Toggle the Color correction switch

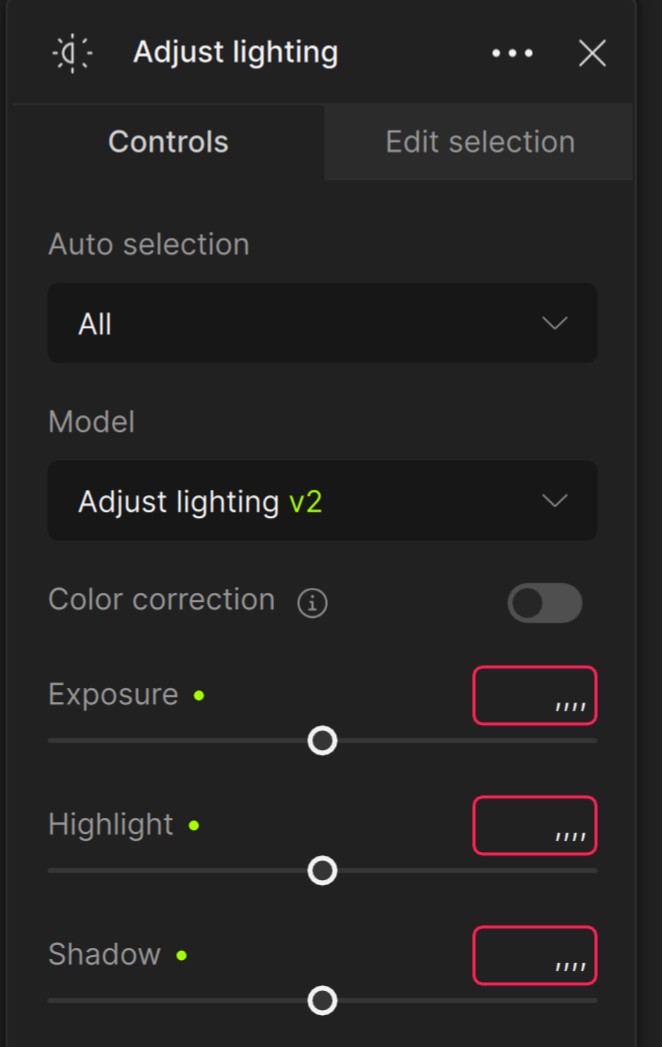(x=544, y=603)
